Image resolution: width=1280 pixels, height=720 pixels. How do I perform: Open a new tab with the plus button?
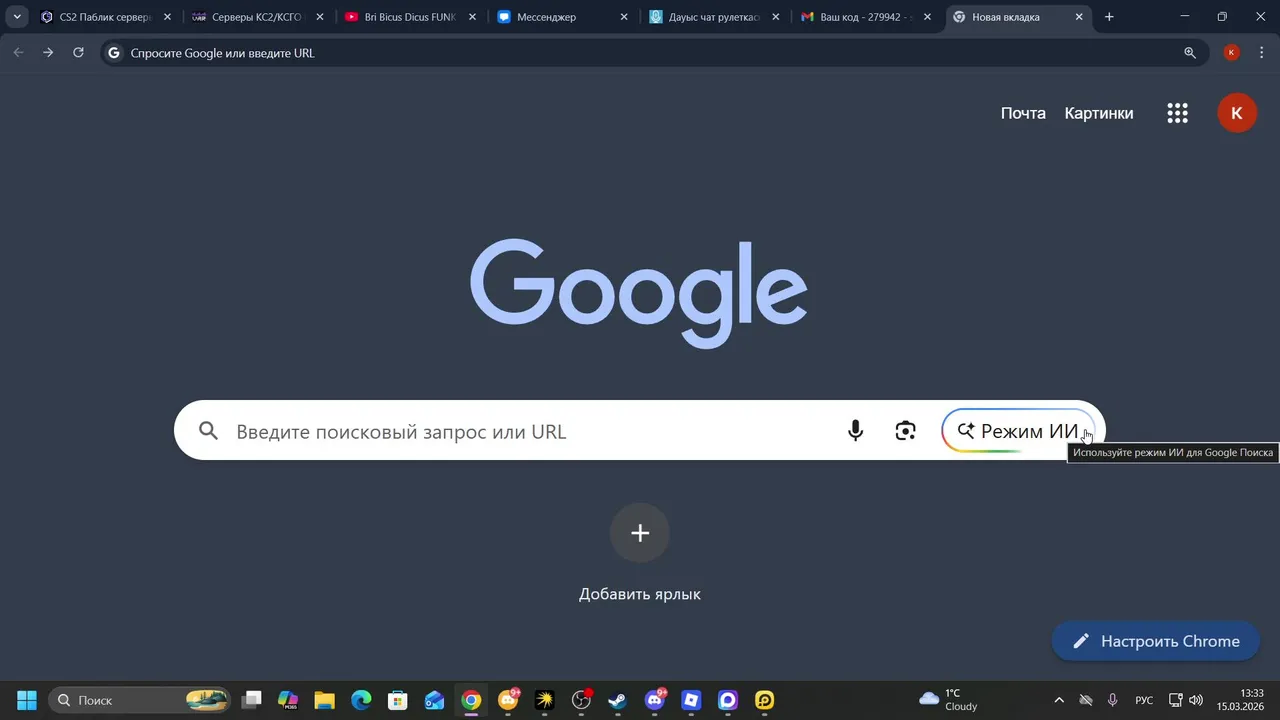tap(1109, 17)
